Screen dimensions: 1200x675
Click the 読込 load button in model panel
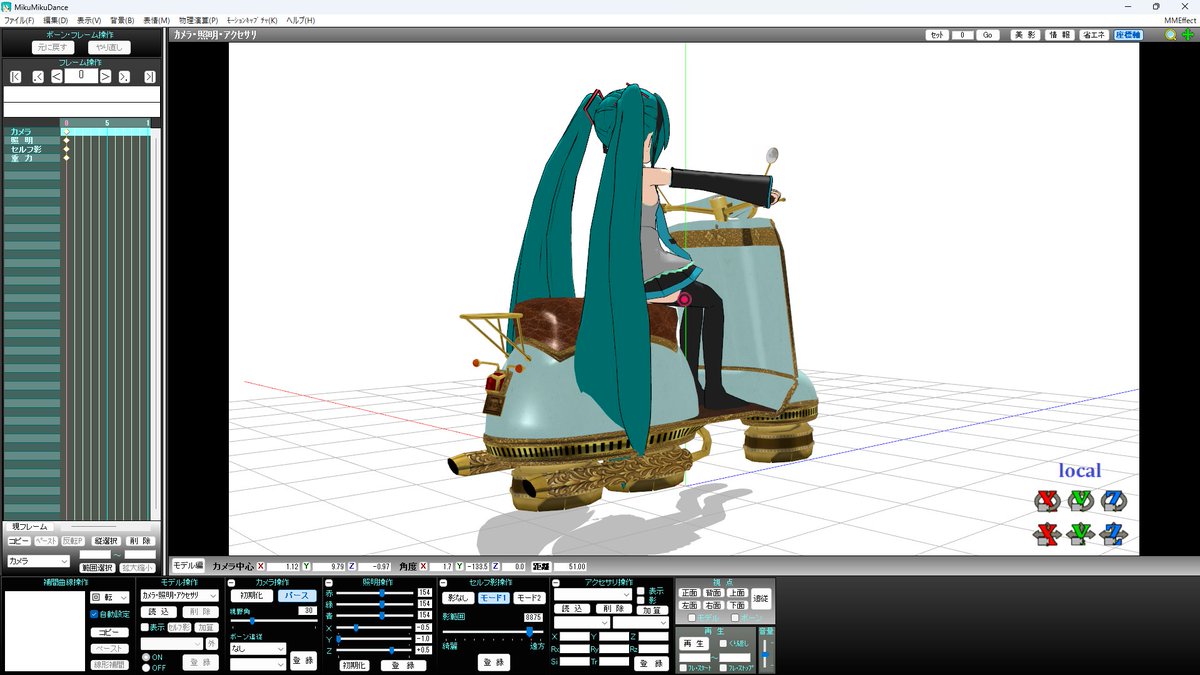coord(157,612)
